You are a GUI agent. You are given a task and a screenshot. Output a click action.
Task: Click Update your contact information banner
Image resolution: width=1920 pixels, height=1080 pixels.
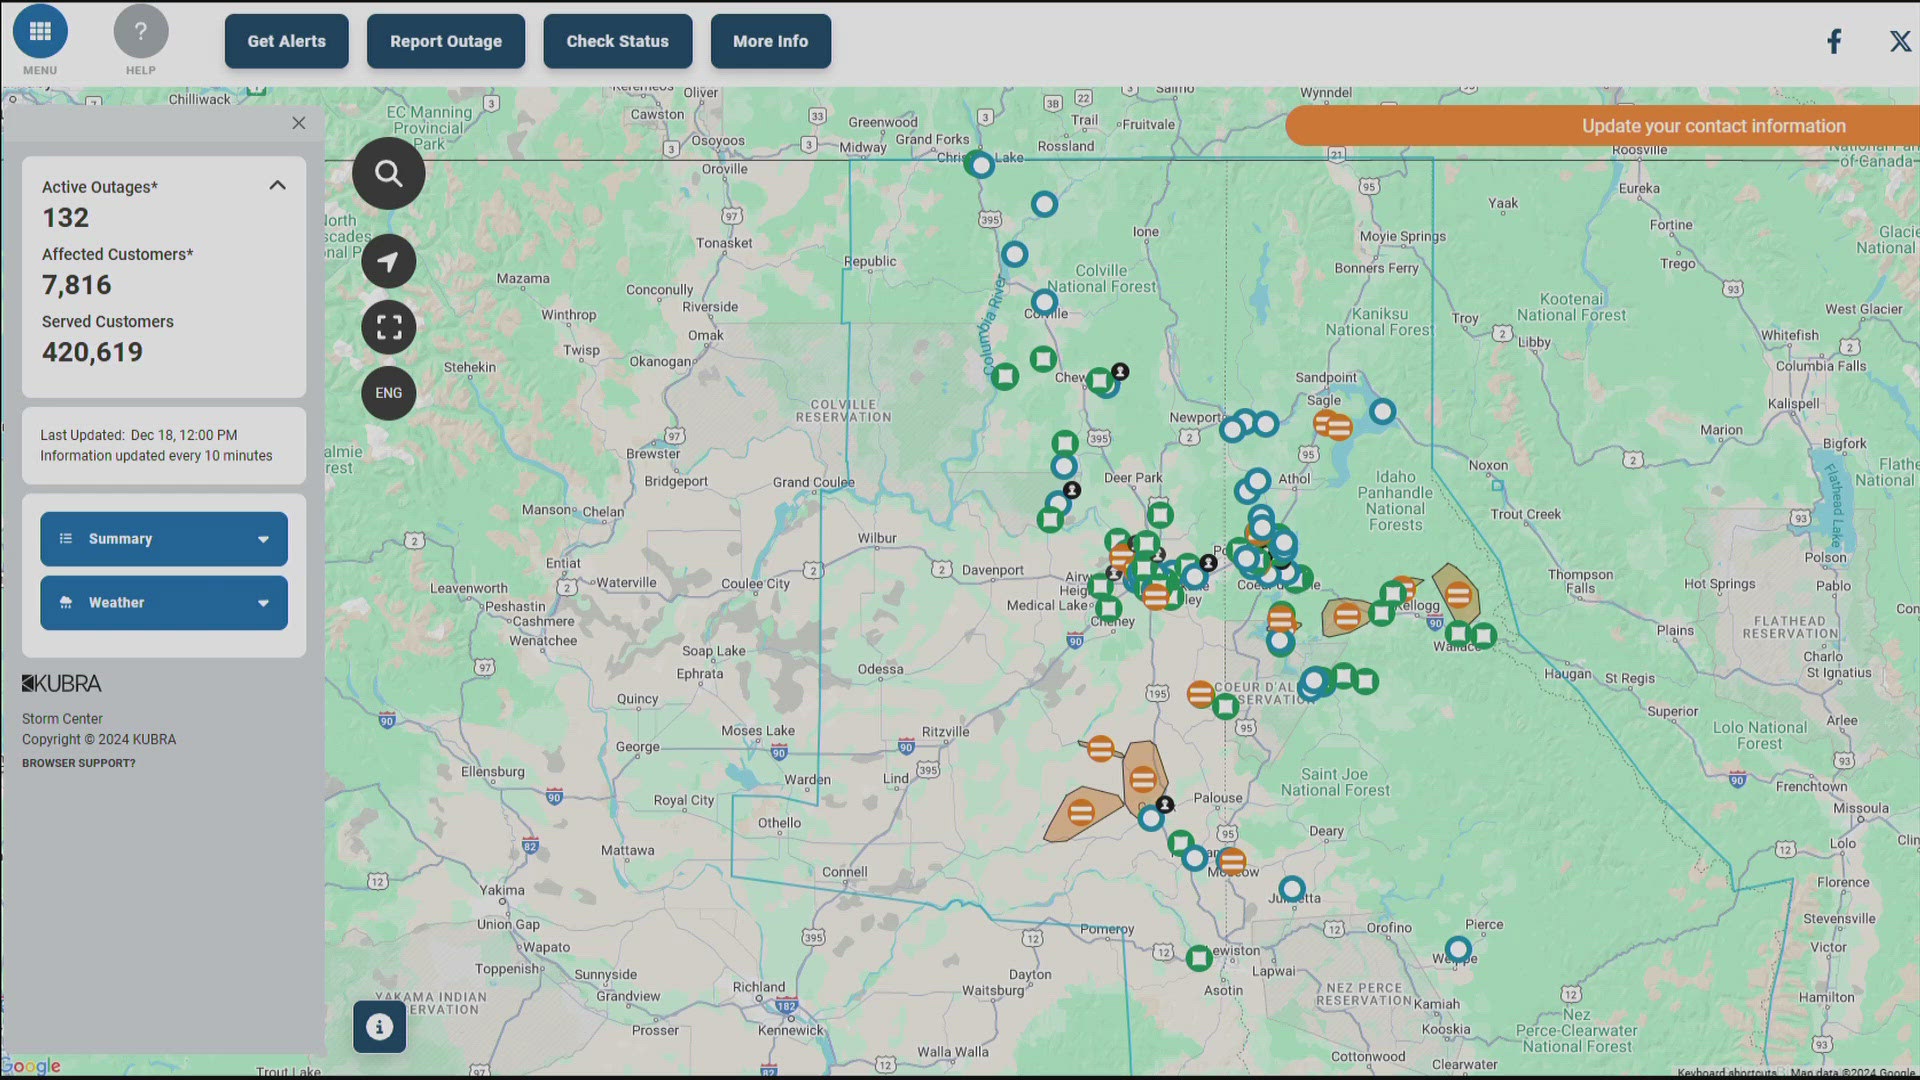[x=1603, y=126]
